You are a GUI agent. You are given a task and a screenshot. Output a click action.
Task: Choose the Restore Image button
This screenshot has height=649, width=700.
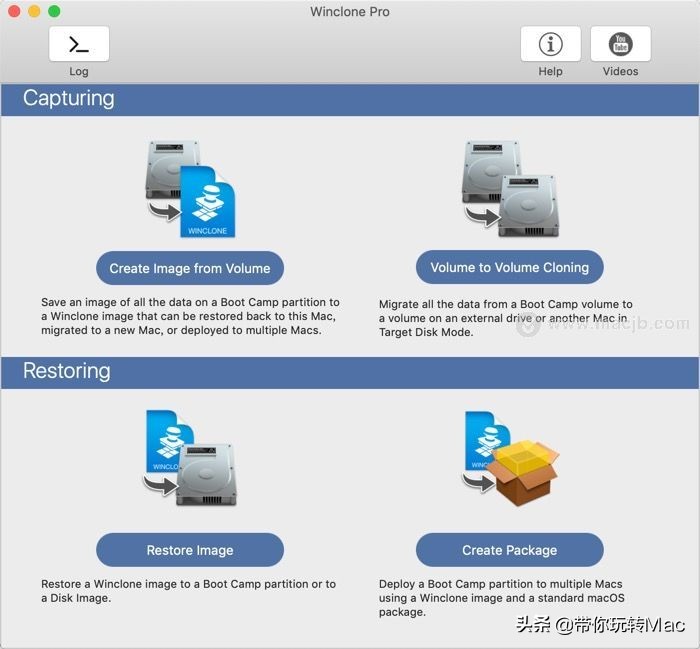click(x=190, y=550)
